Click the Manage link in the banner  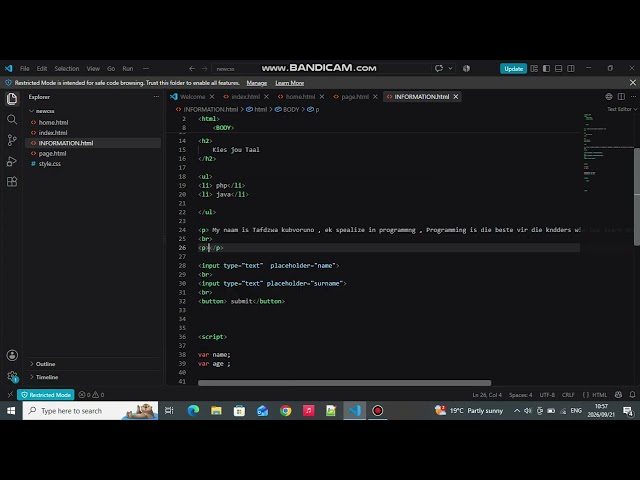tap(256, 83)
